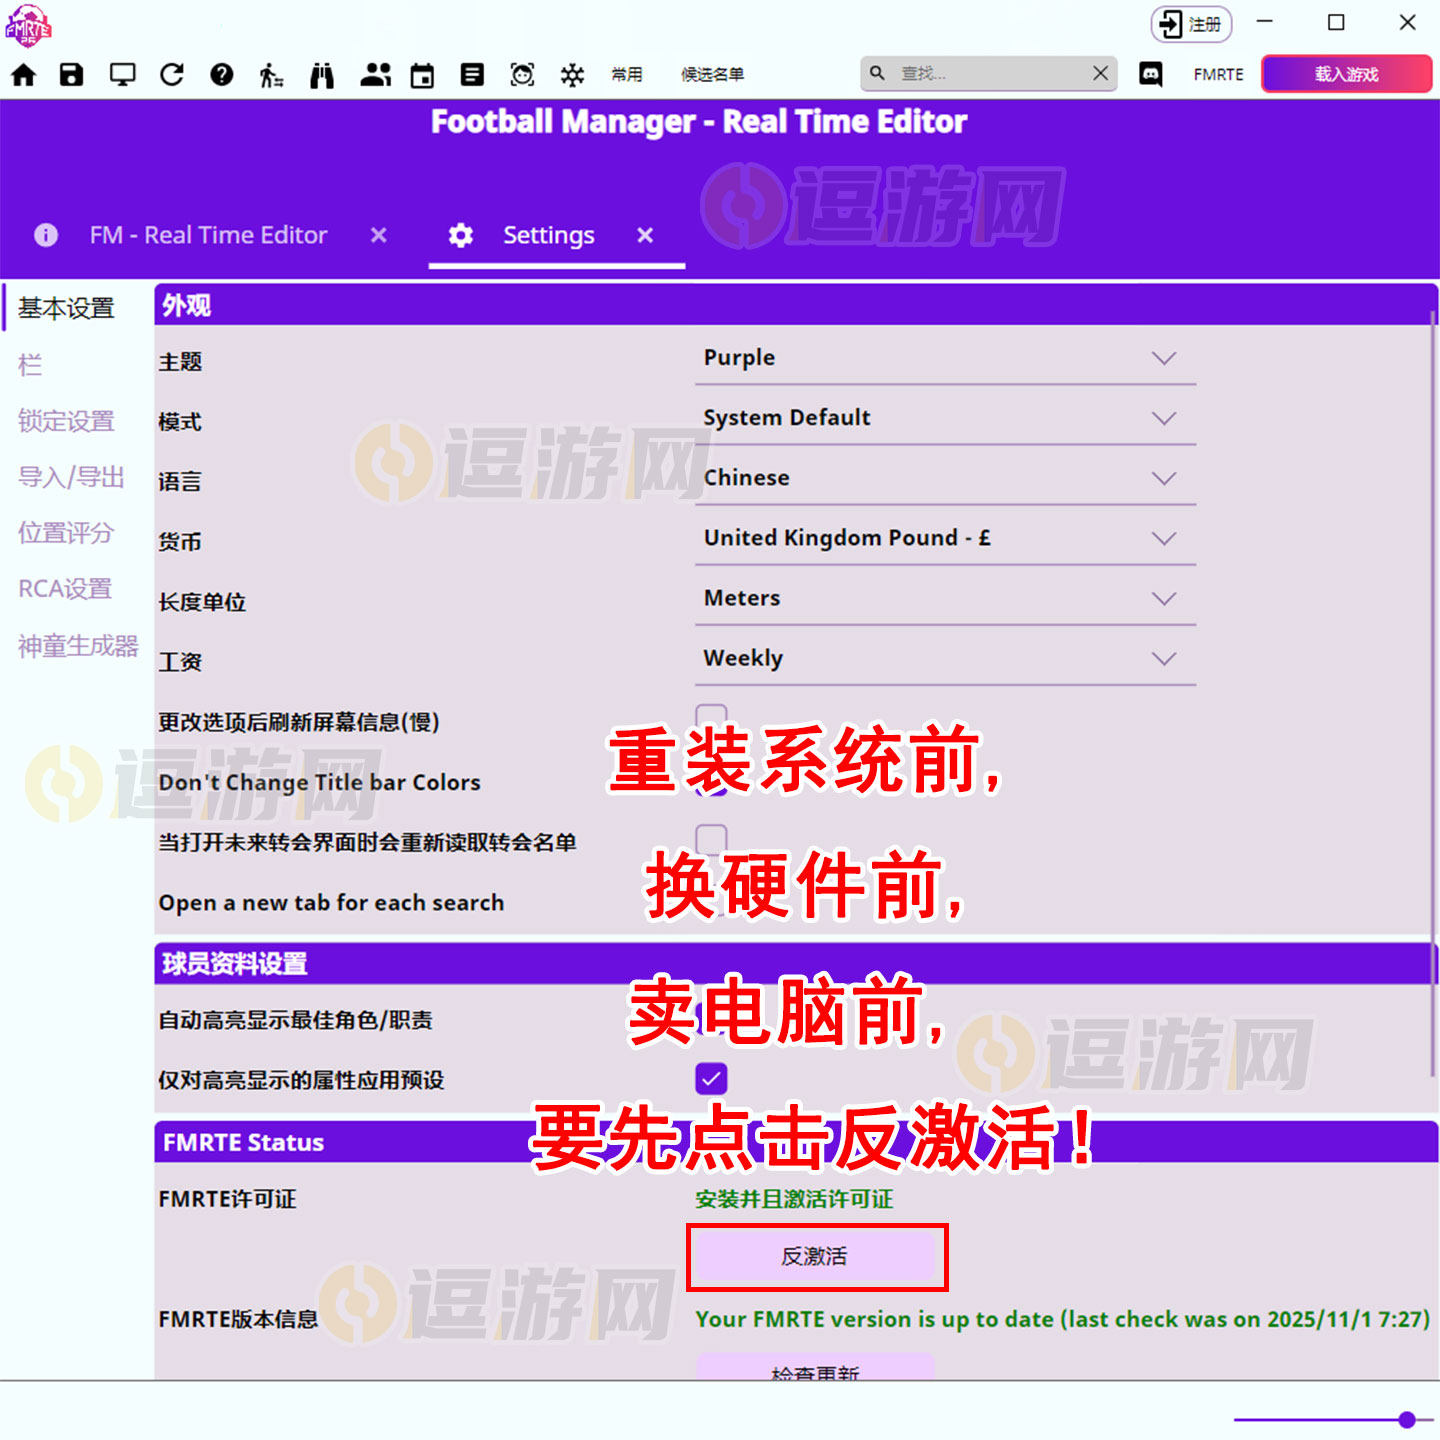Click the 安装并且激活许可证 license status text

pos(794,1199)
